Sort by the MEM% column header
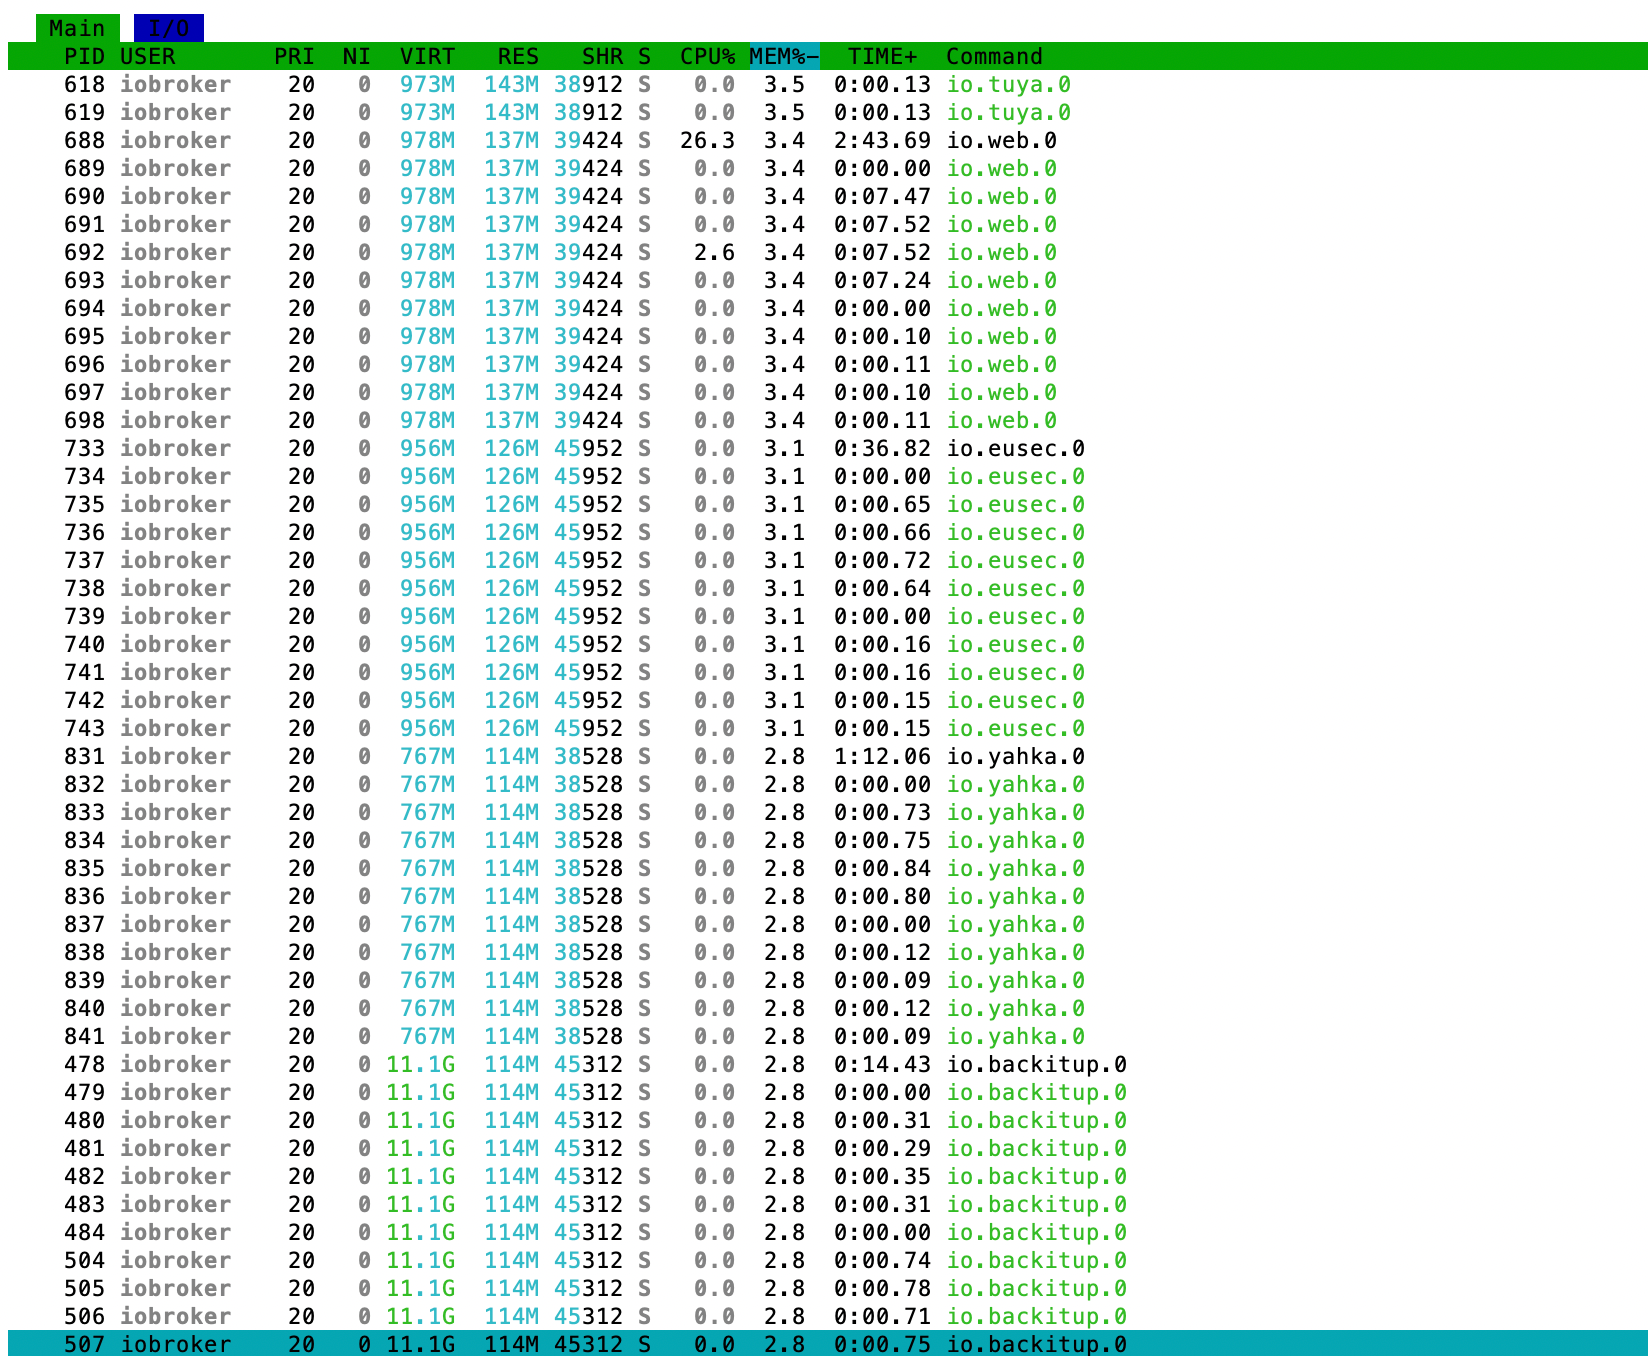Image resolution: width=1648 pixels, height=1356 pixels. (784, 56)
